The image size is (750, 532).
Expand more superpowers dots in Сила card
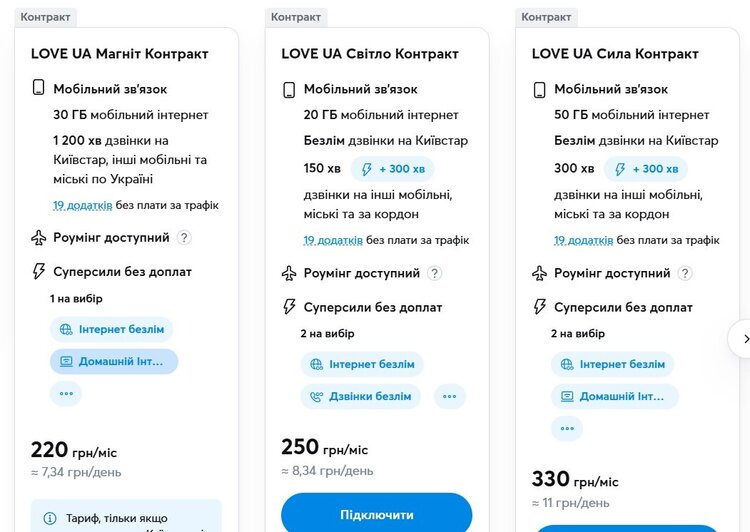tap(567, 428)
